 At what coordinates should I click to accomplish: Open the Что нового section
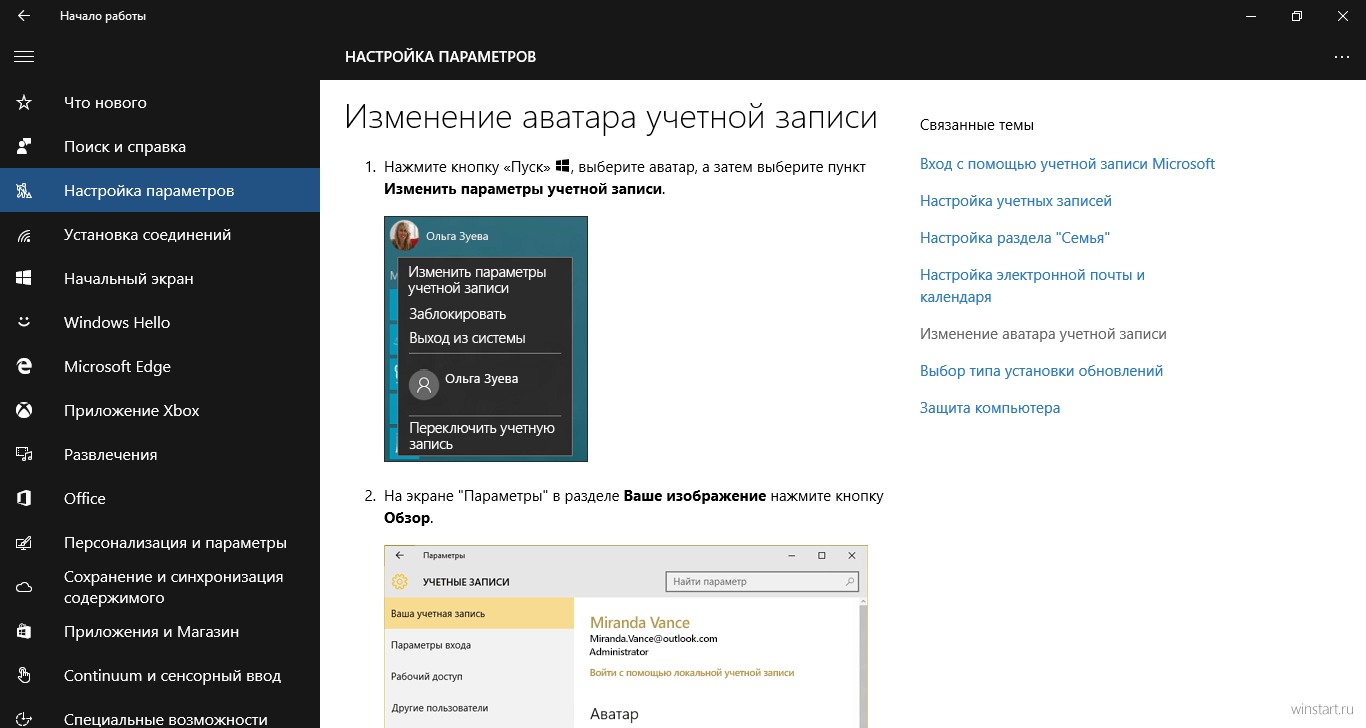click(160, 103)
